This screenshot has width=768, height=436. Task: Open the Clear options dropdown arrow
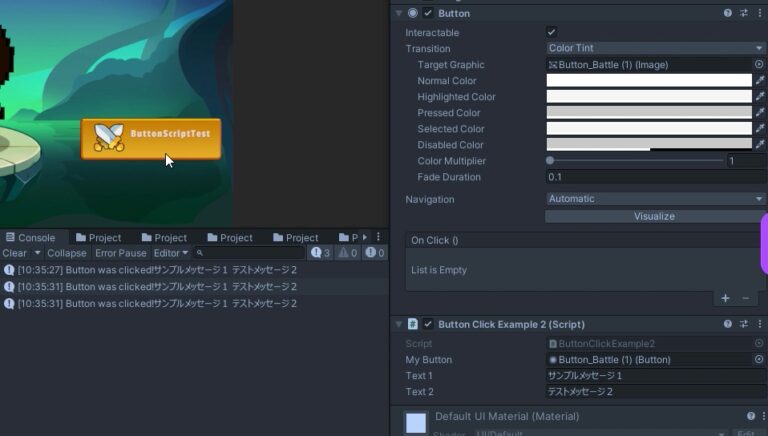coord(37,253)
